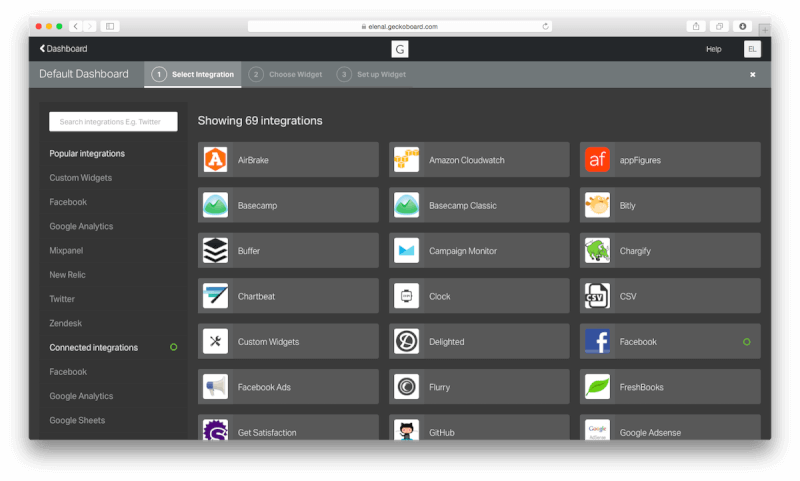Click the Default Dashboard title

(x=84, y=74)
